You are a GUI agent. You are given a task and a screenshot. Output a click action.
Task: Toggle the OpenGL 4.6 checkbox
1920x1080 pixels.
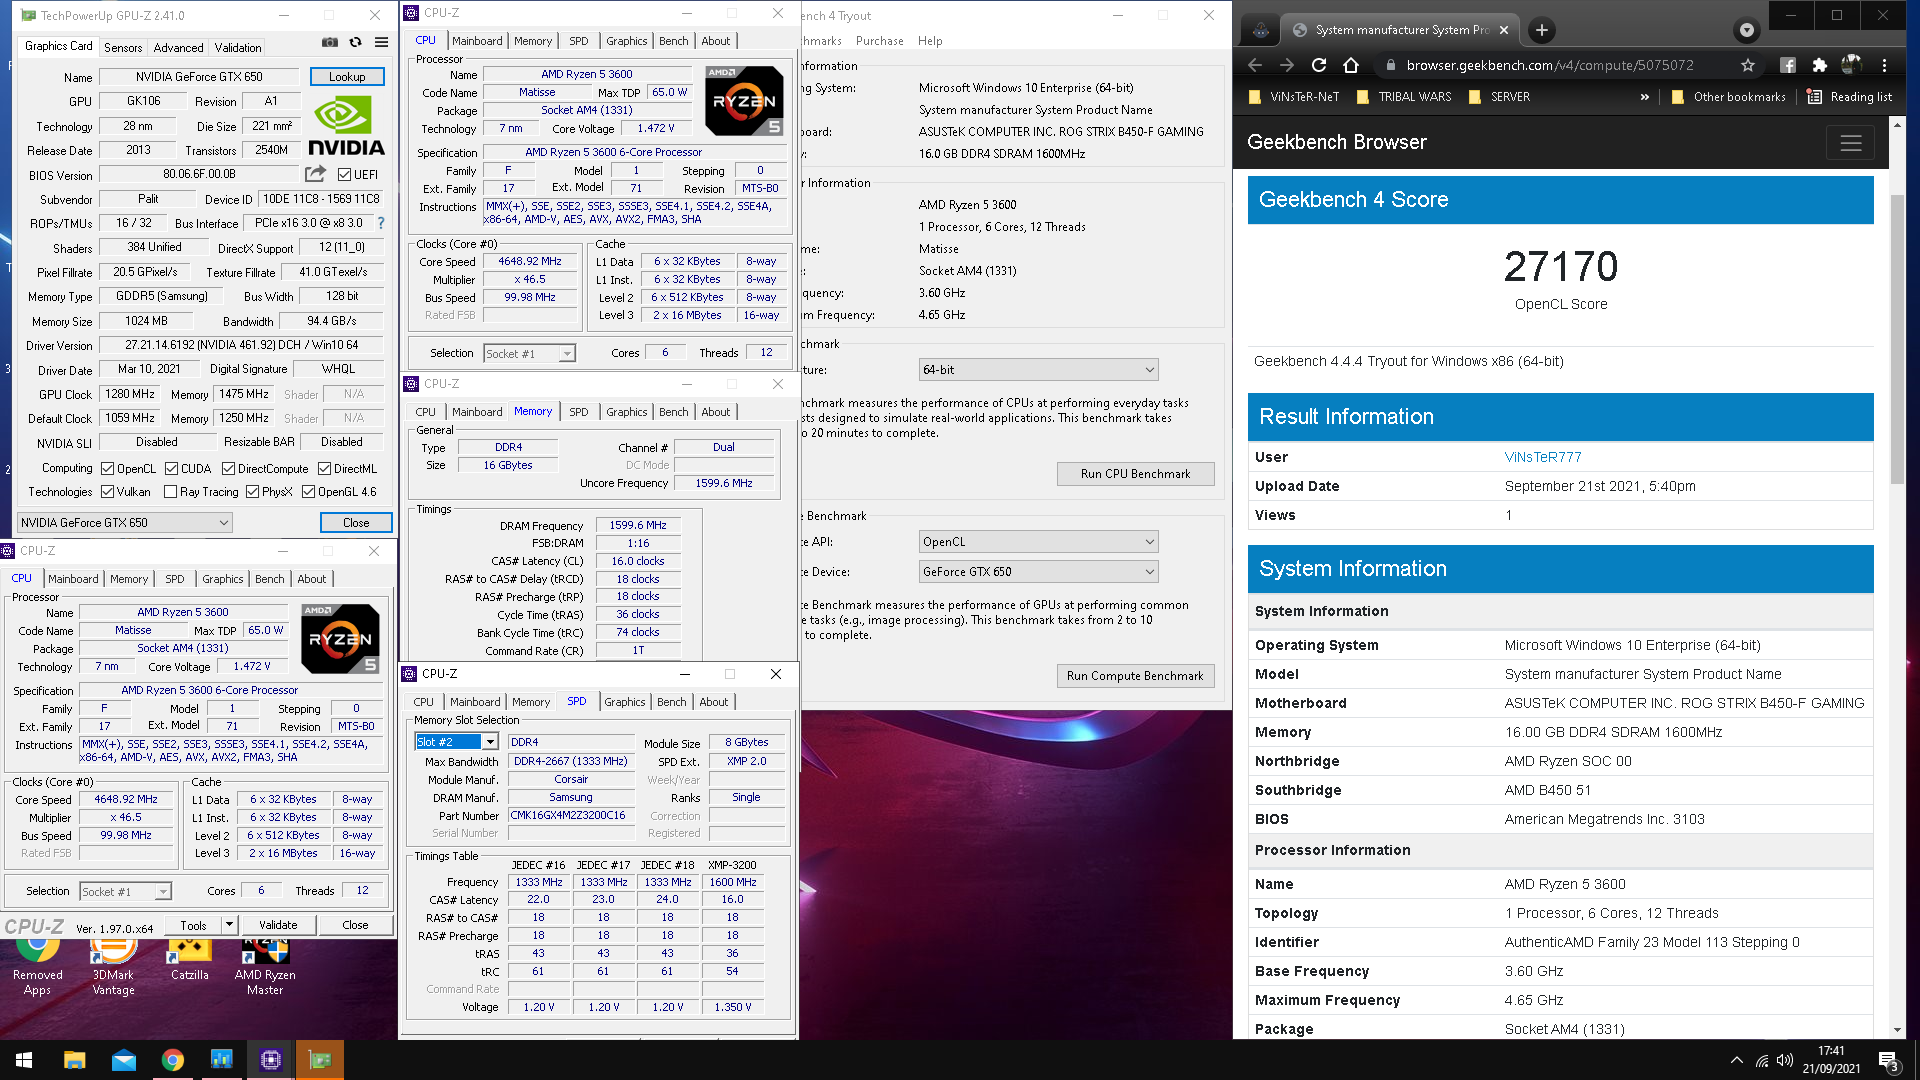pyautogui.click(x=308, y=492)
